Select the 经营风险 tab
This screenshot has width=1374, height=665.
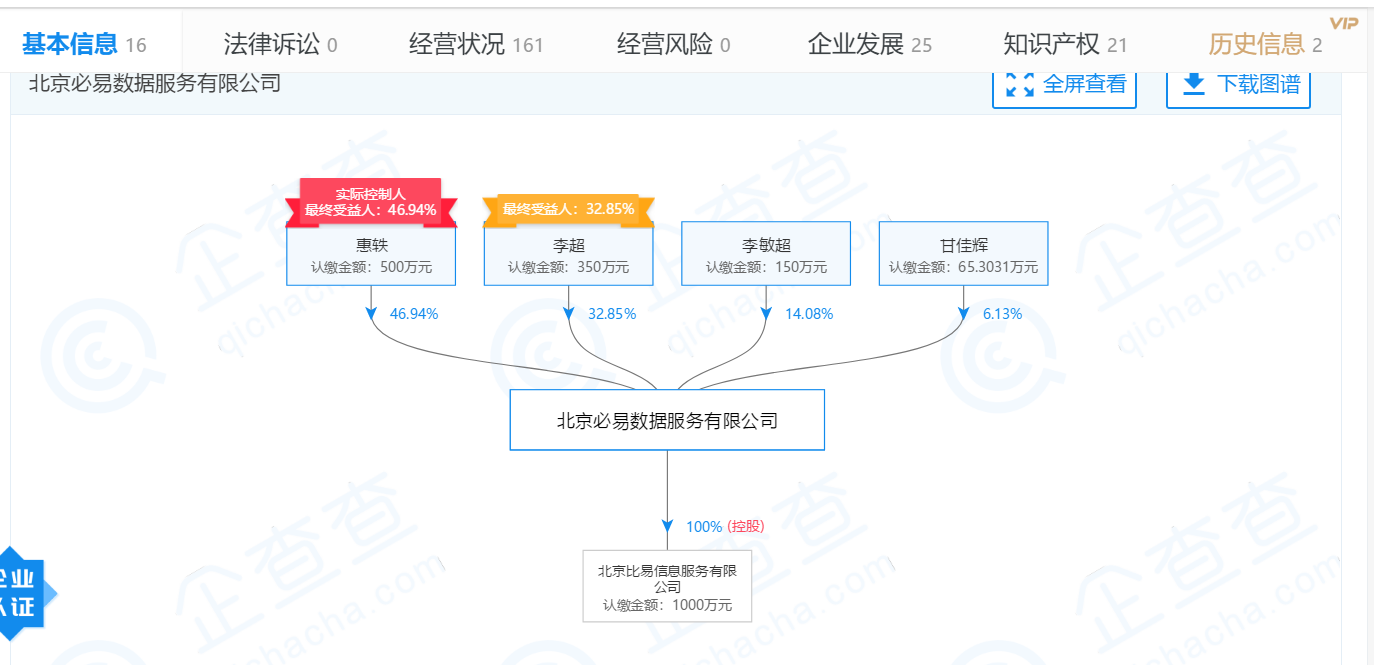(674, 44)
